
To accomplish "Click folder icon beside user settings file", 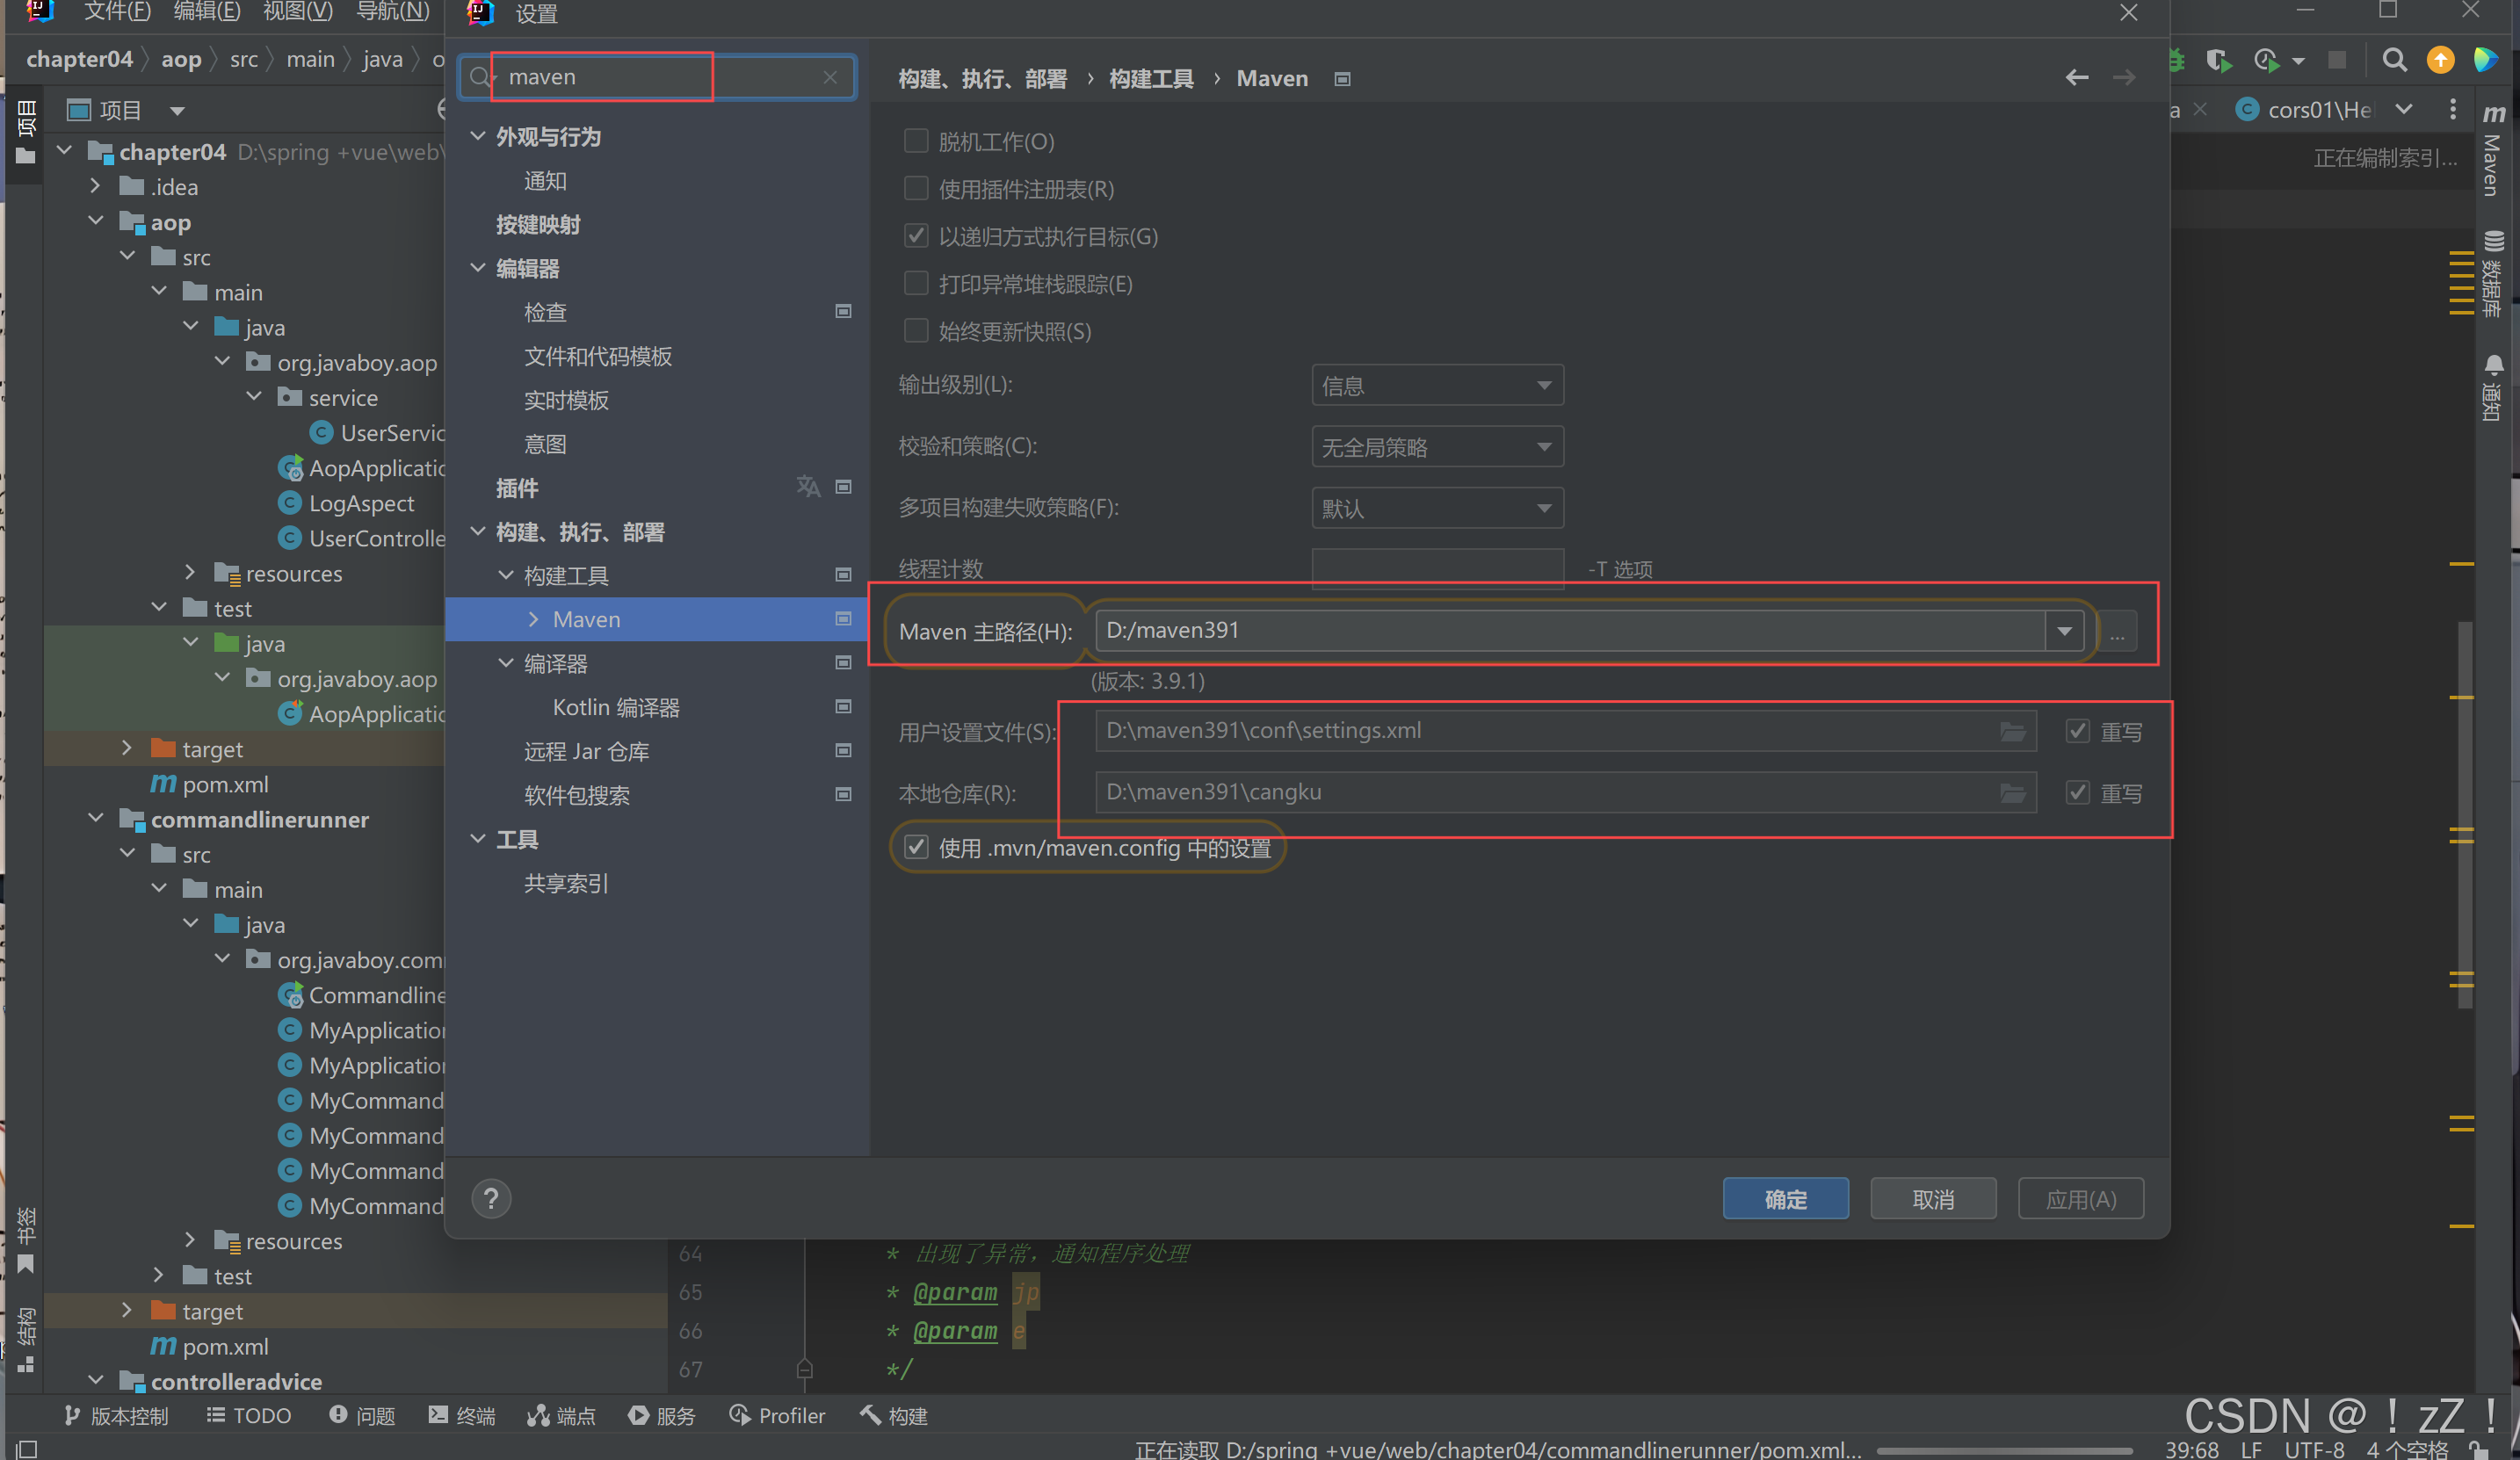I will pyautogui.click(x=2012, y=731).
